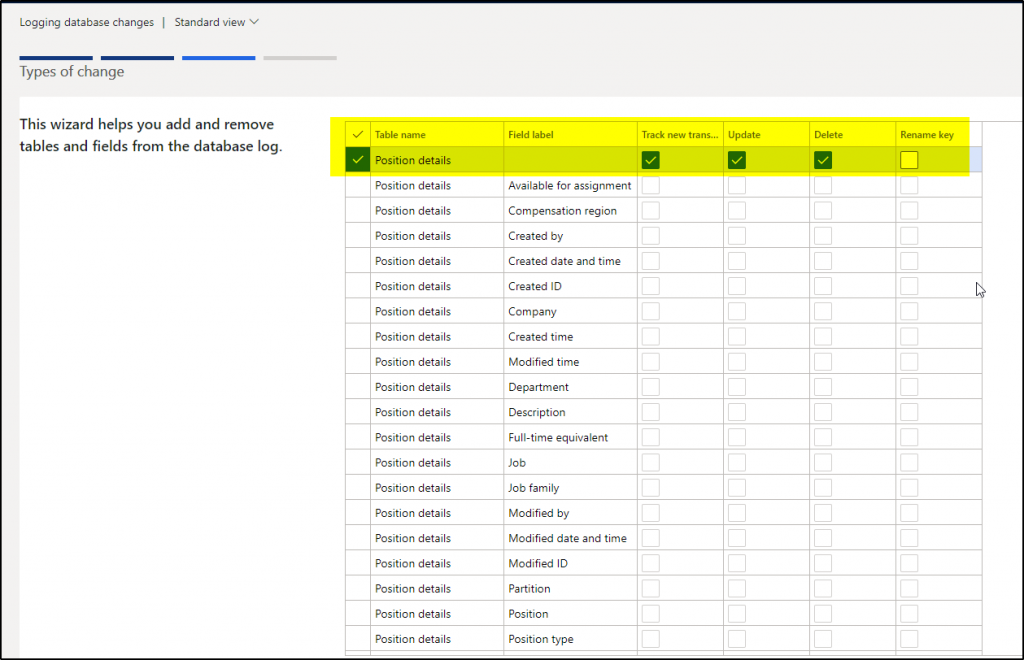
Task: Check Track new transactions for Available for assignment
Action: tap(651, 185)
